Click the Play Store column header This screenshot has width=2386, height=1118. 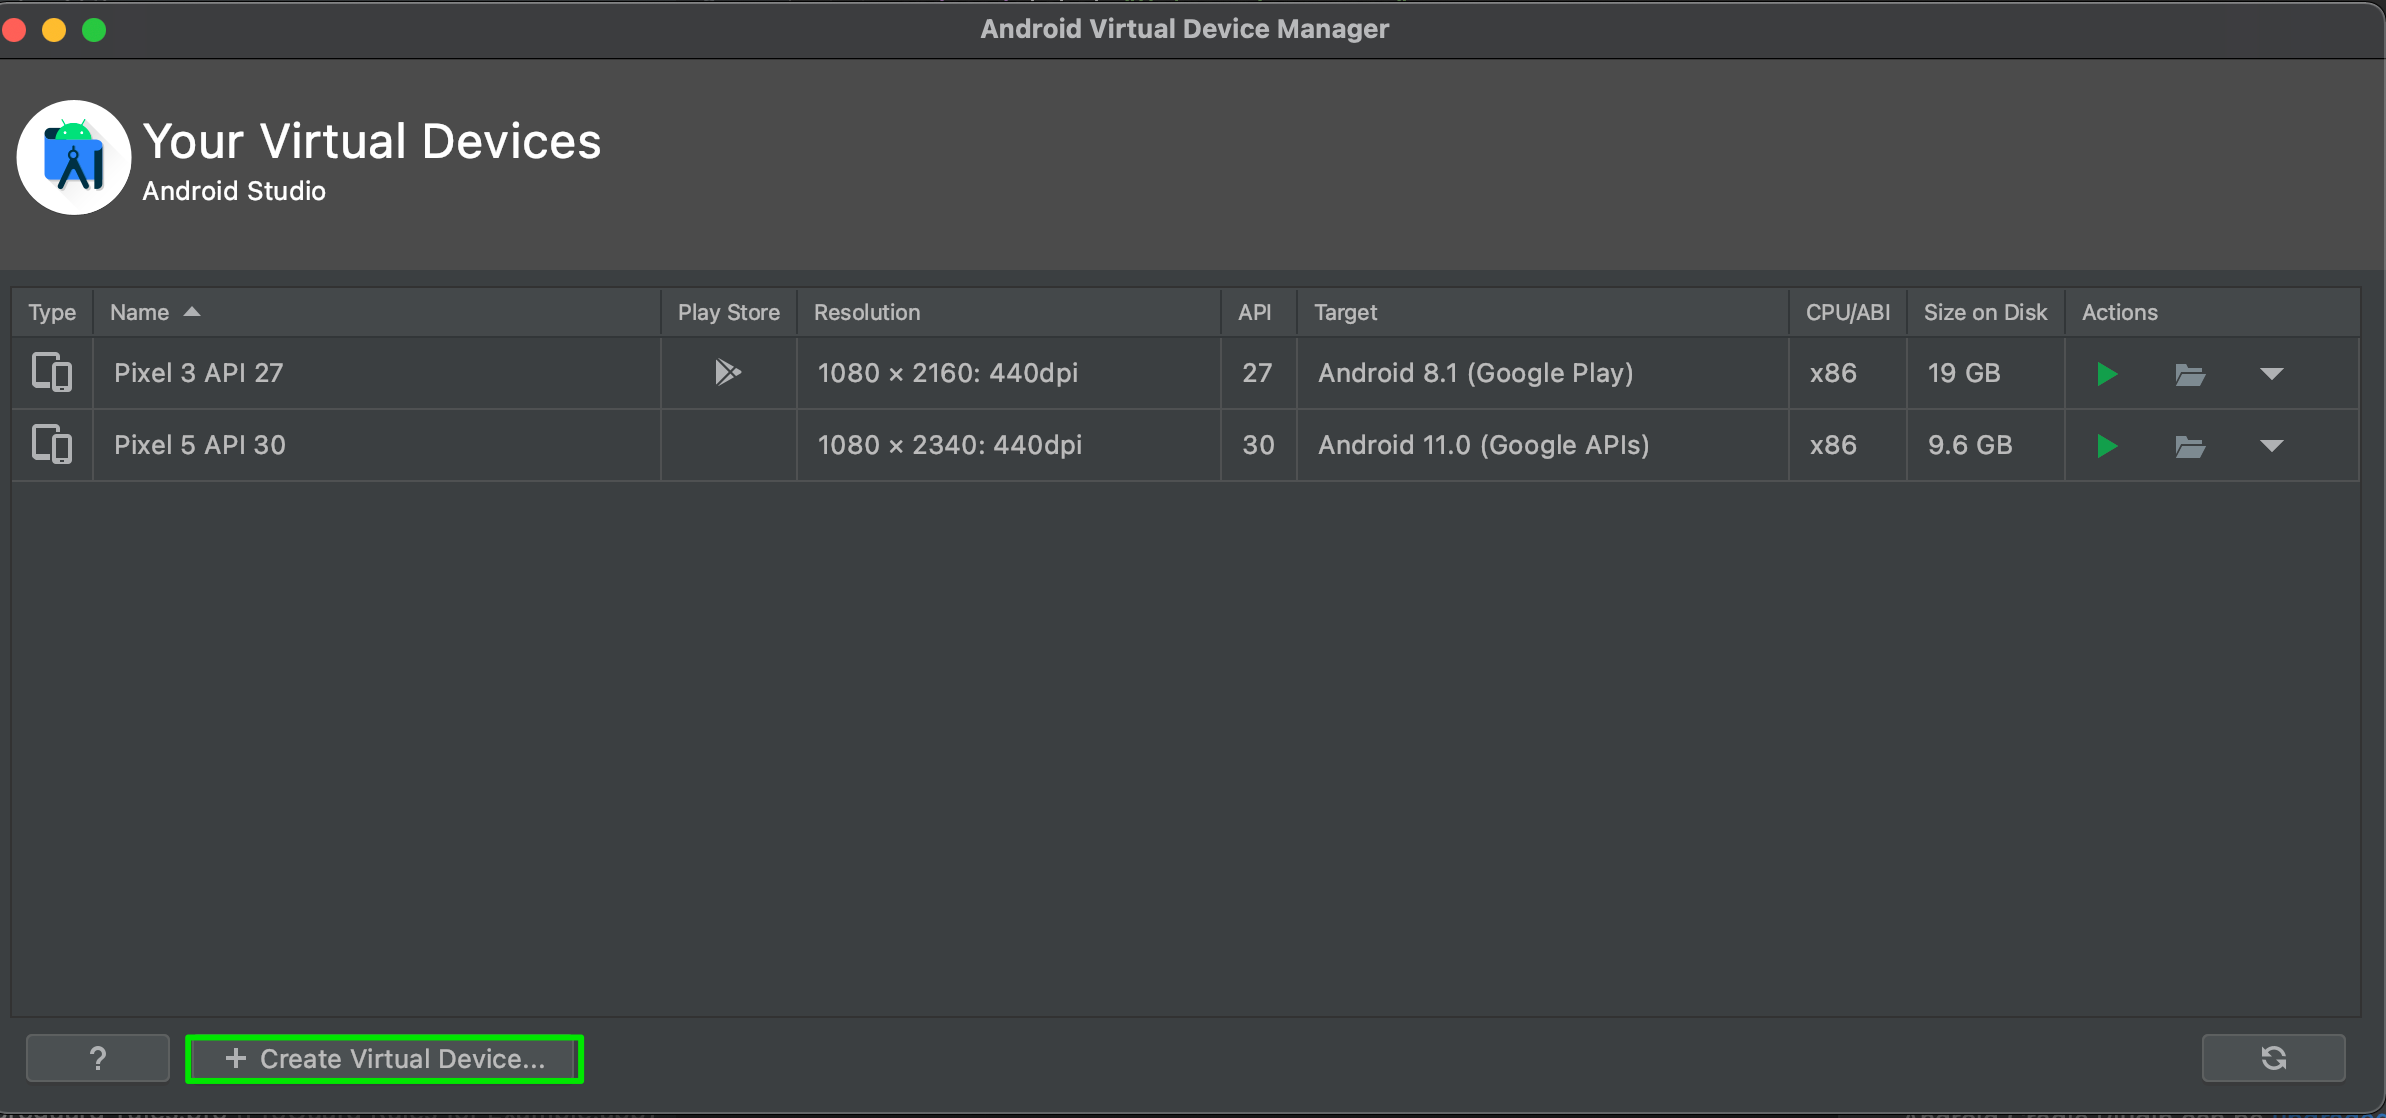728,312
